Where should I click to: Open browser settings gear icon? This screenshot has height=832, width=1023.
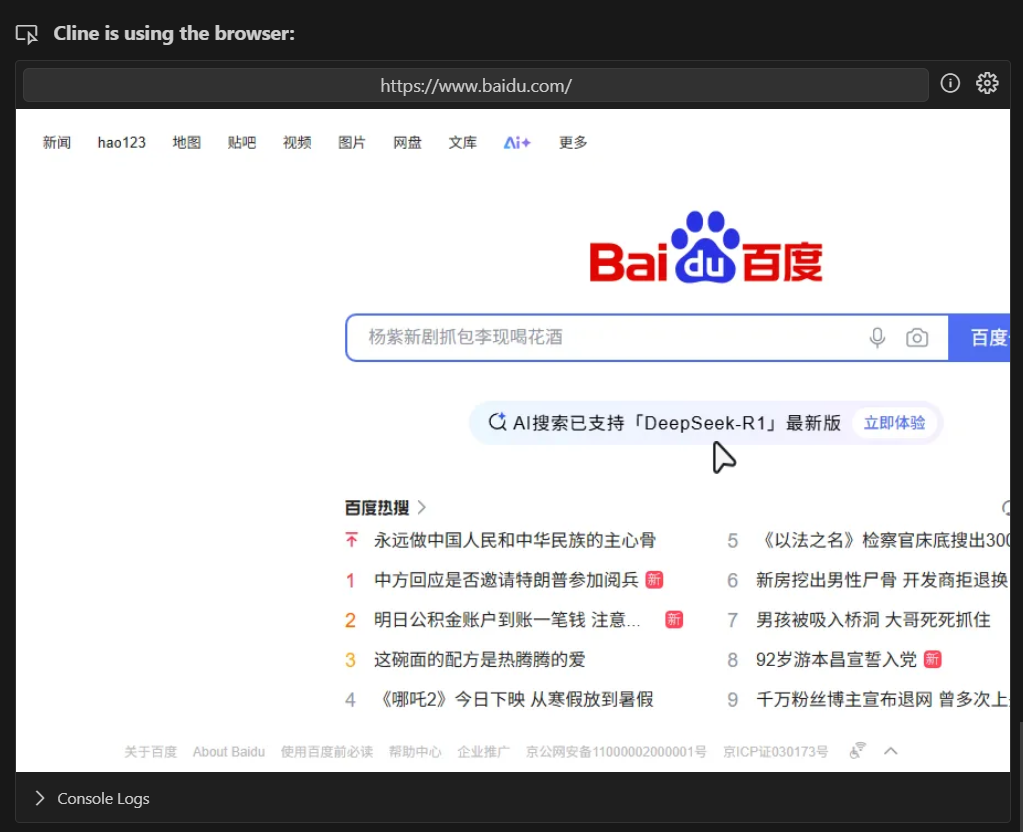click(986, 83)
